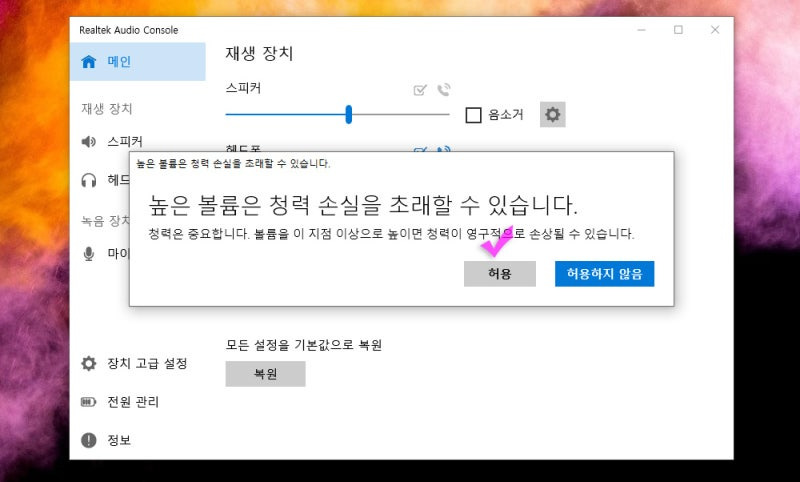
Task: Minimize the Realtek Audio Console window
Action: click(642, 30)
